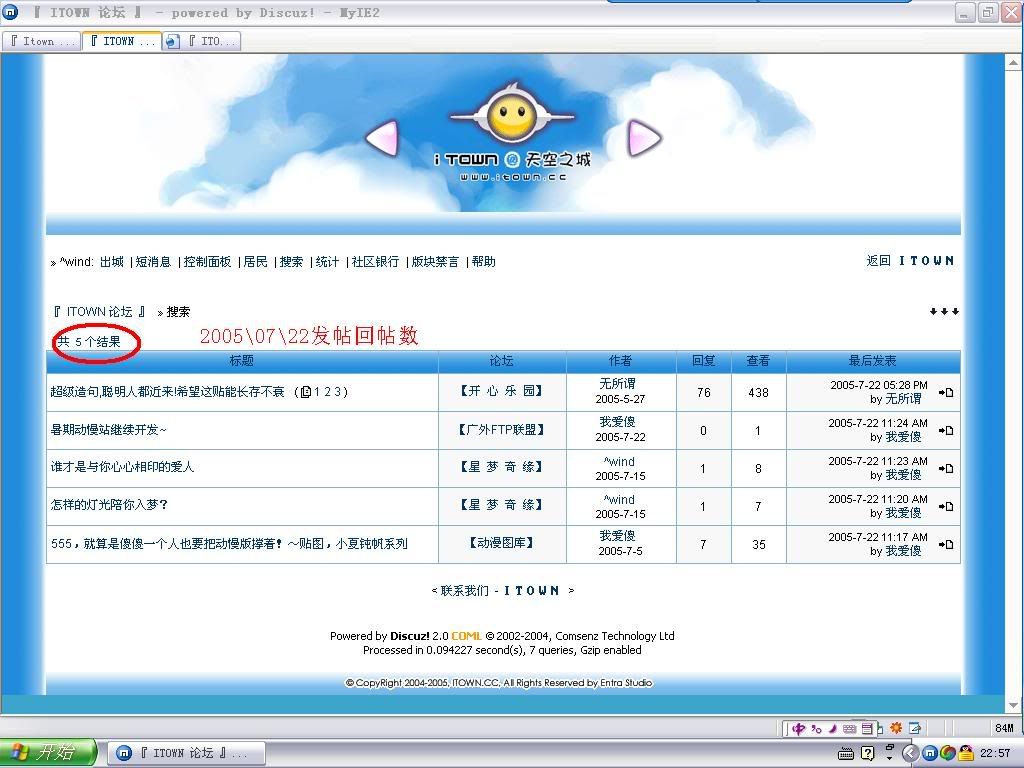
Task: Go to page 2 of 超级造句 thread
Action: pyautogui.click(x=327, y=392)
